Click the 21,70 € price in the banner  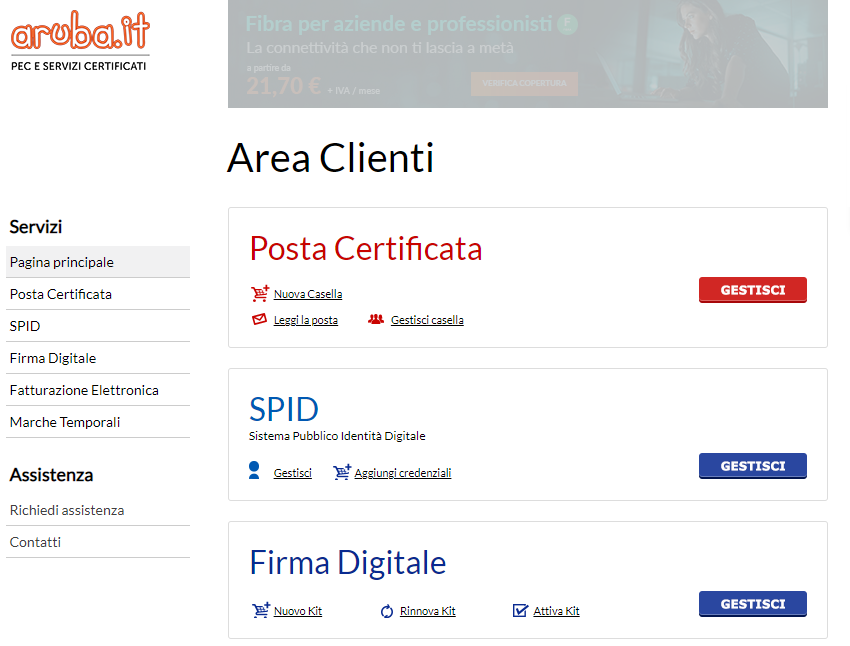284,86
